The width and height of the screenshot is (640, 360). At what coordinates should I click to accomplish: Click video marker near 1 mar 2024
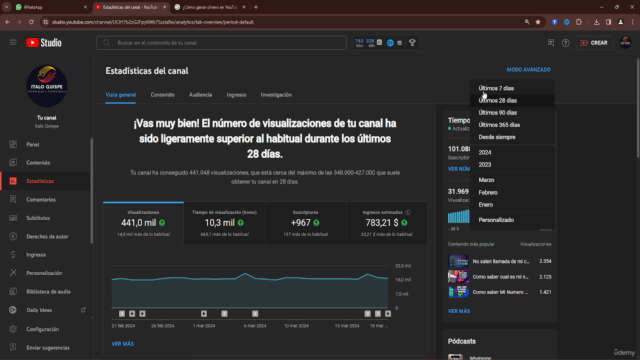[x=204, y=313]
